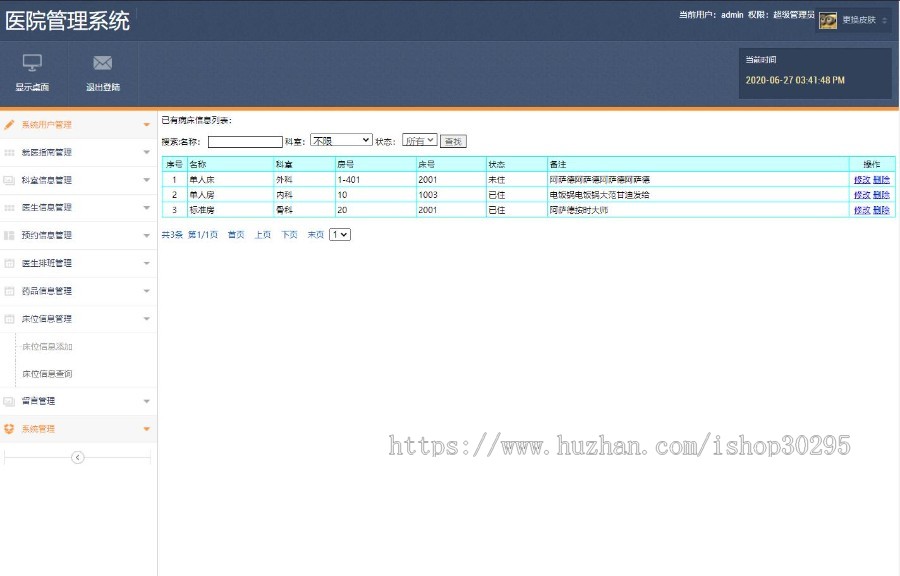Go to 上页 previous page link
This screenshot has height=576, width=900.
pos(263,235)
